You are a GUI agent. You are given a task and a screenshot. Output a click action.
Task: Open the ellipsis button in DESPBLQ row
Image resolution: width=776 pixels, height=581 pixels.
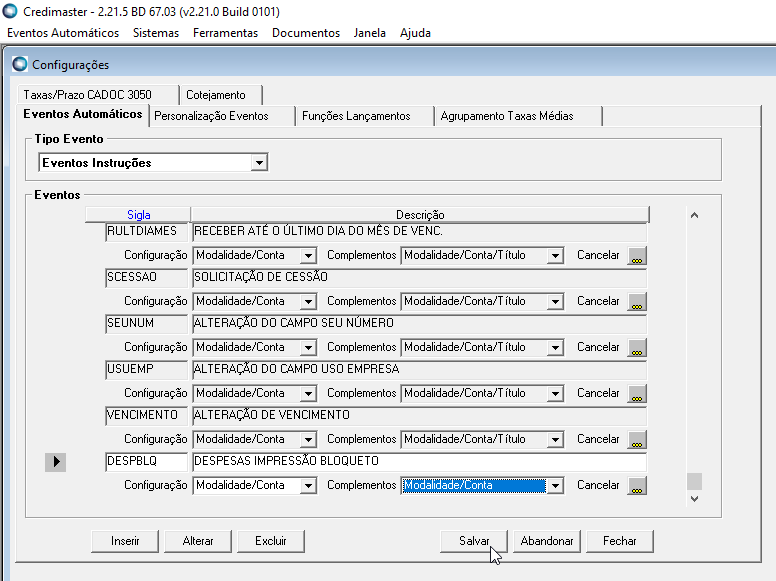pos(637,485)
